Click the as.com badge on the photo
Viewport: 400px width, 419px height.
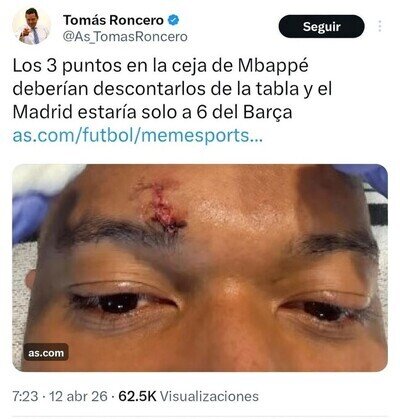46,352
